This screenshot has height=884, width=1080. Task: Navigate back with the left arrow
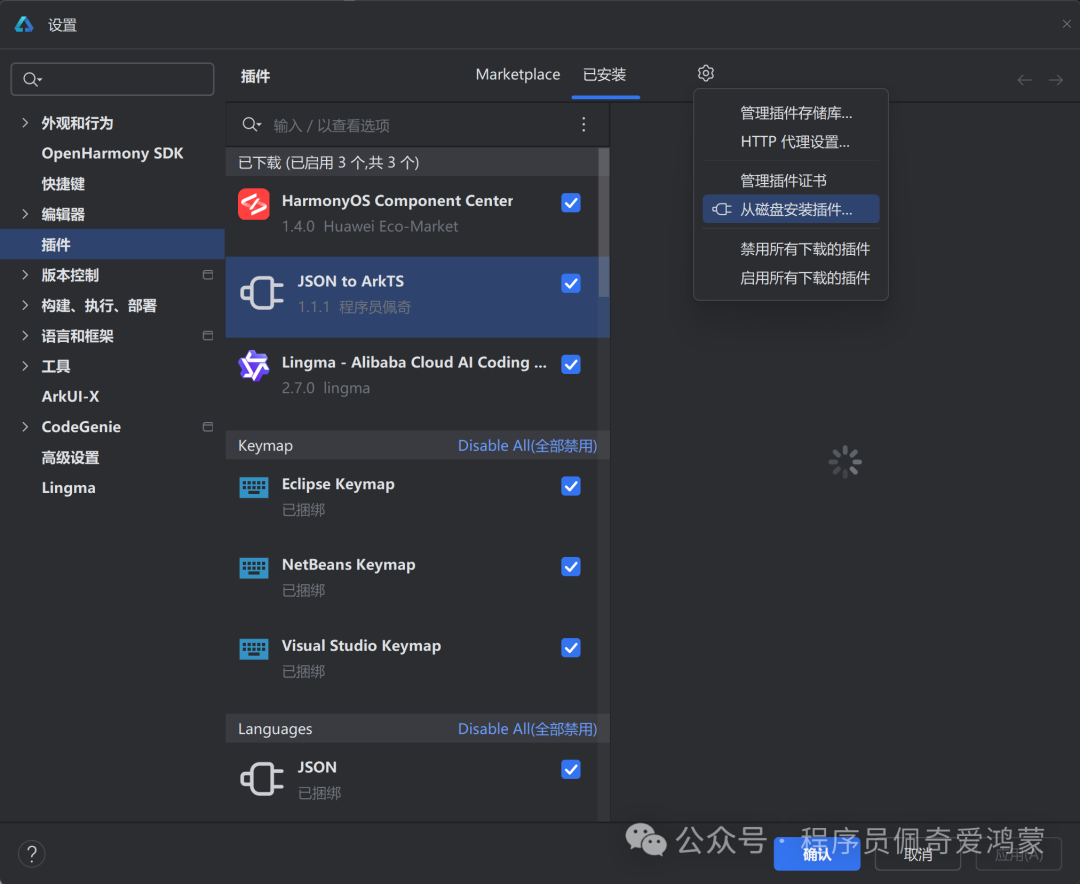click(1024, 80)
